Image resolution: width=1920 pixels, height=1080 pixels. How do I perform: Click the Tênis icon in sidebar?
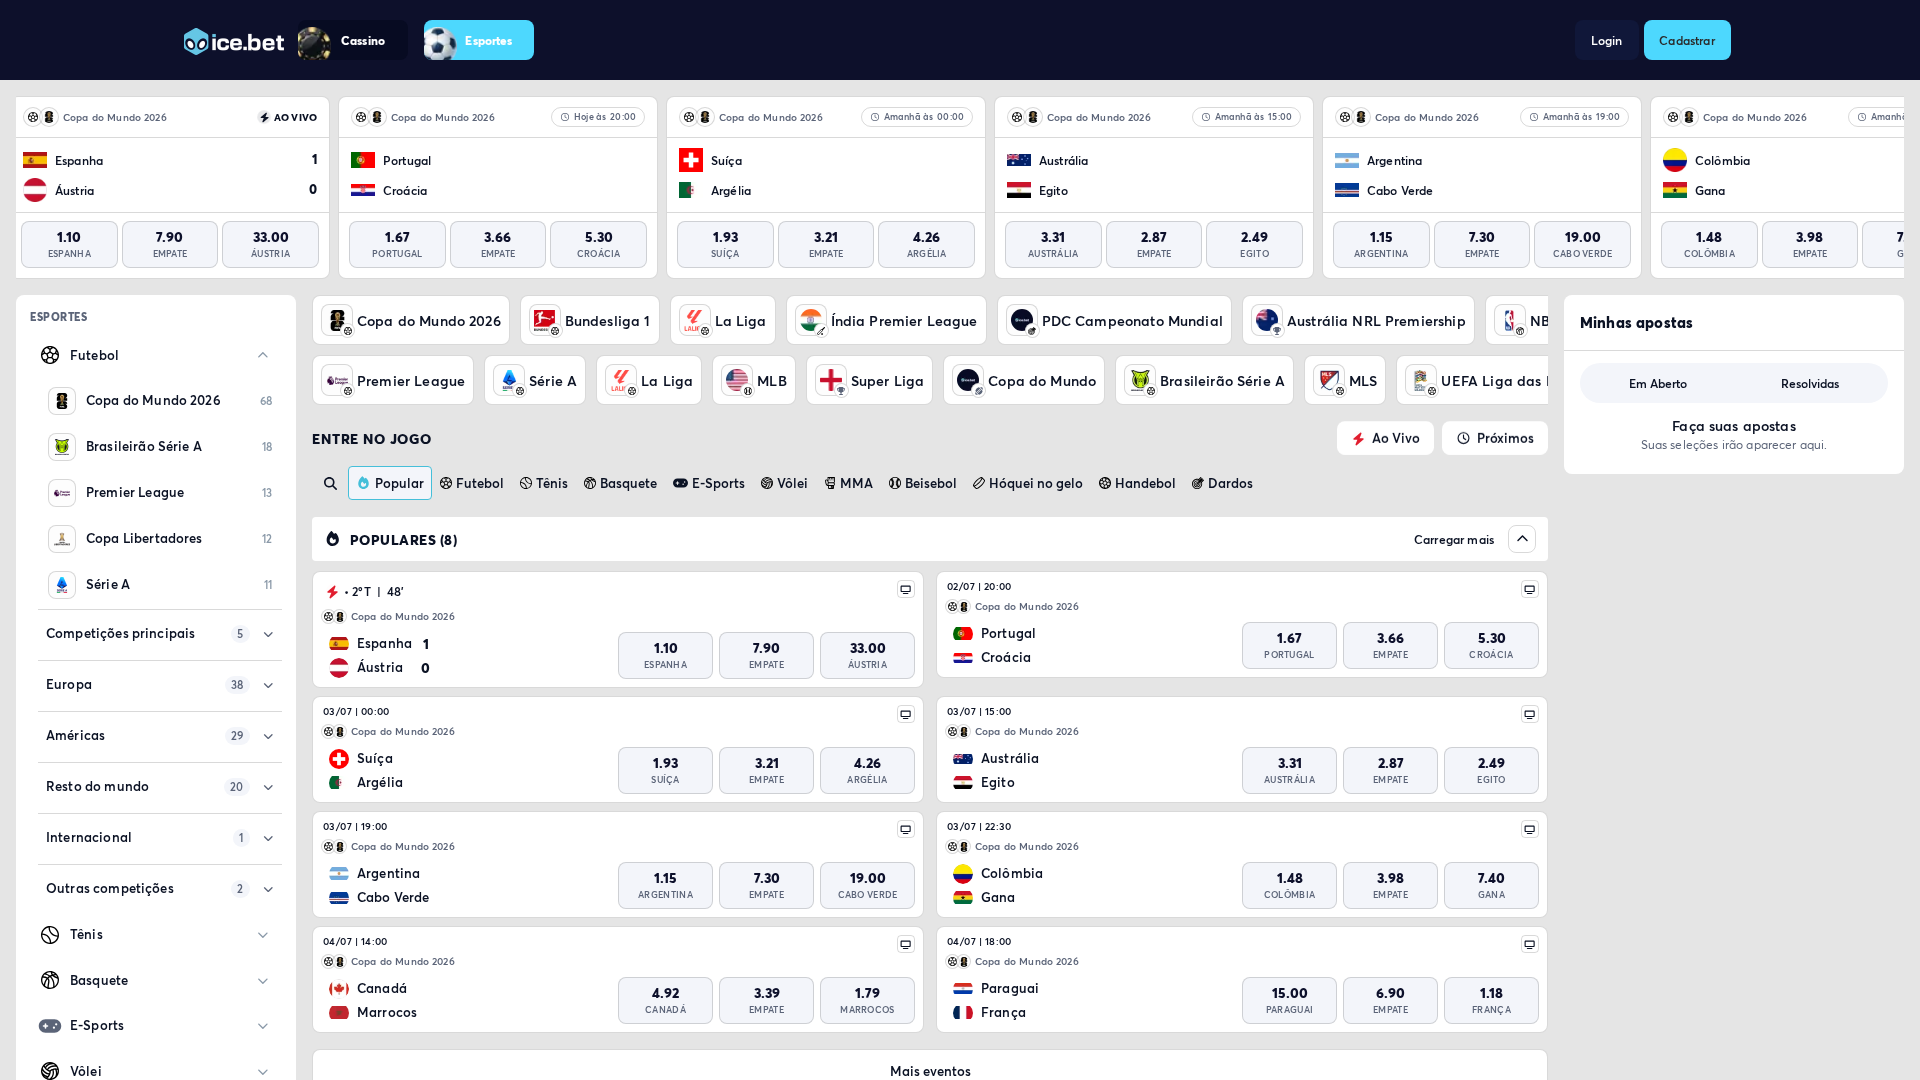pyautogui.click(x=50, y=935)
